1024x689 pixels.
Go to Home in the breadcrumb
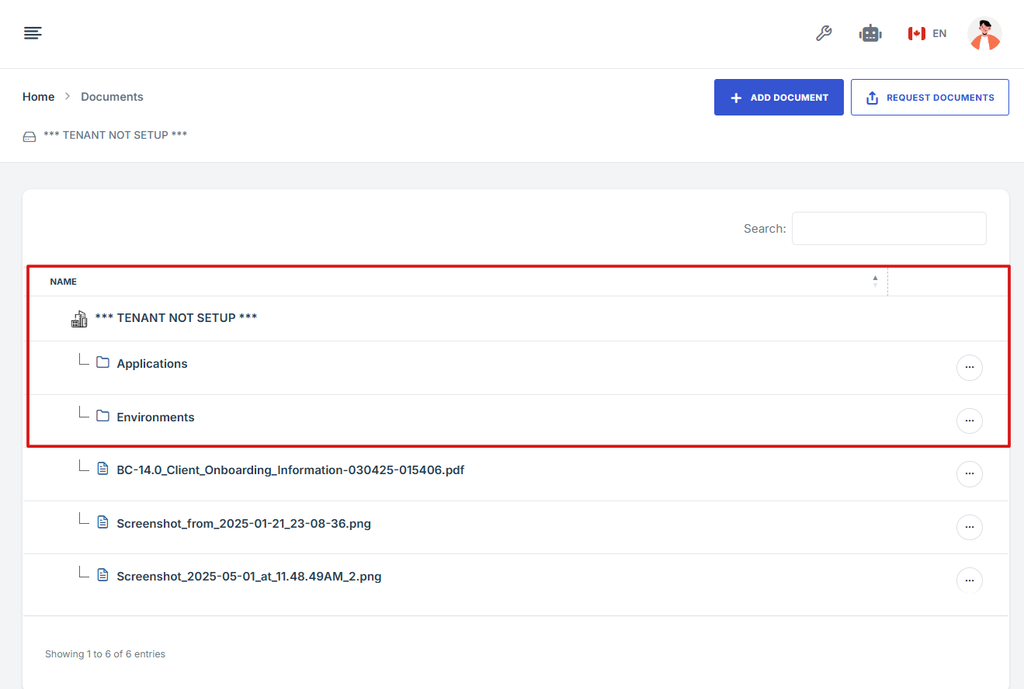tap(38, 97)
